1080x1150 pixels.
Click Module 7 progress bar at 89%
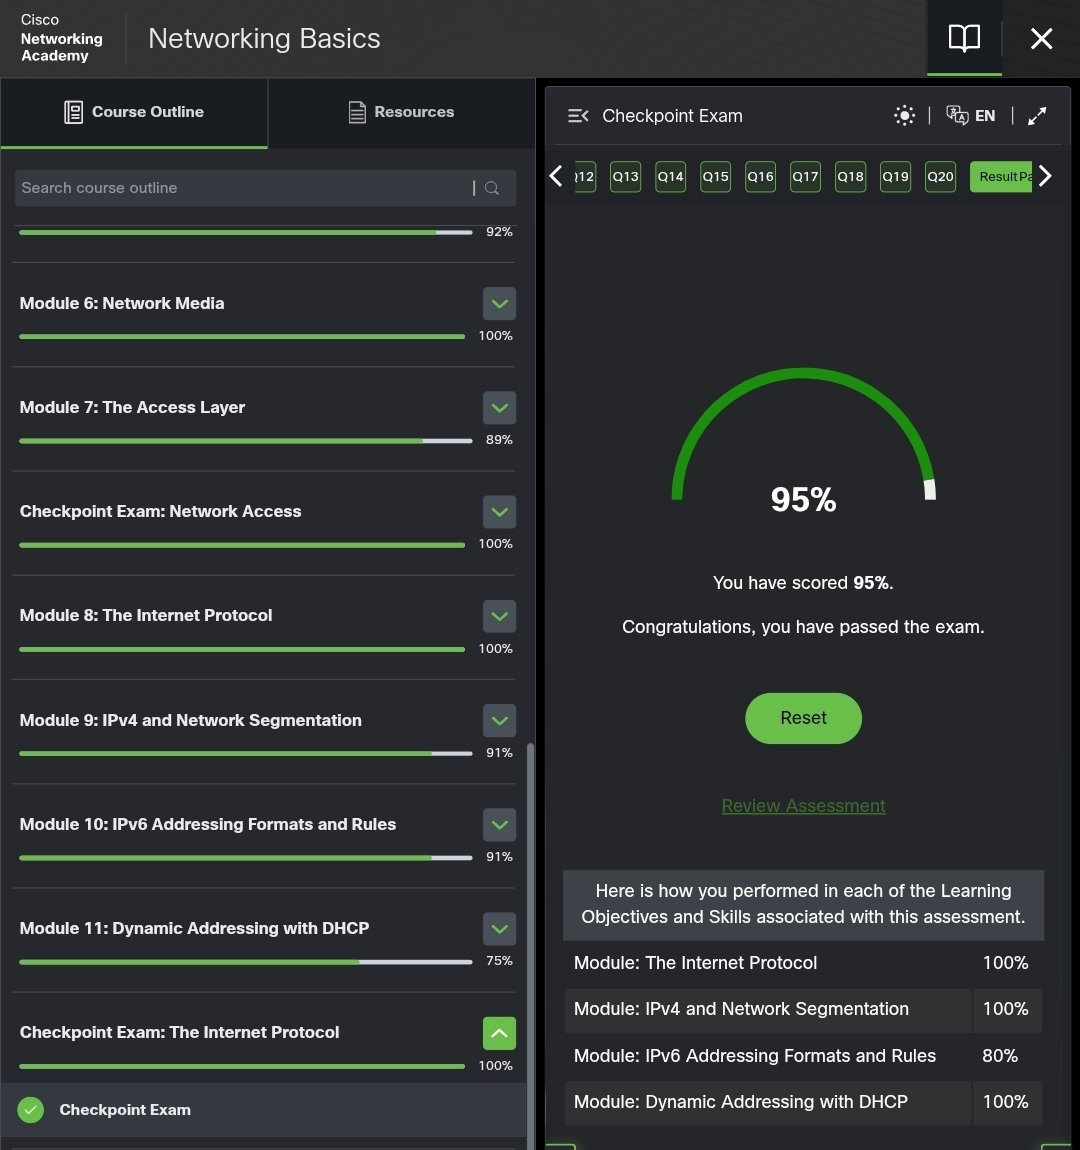click(246, 441)
